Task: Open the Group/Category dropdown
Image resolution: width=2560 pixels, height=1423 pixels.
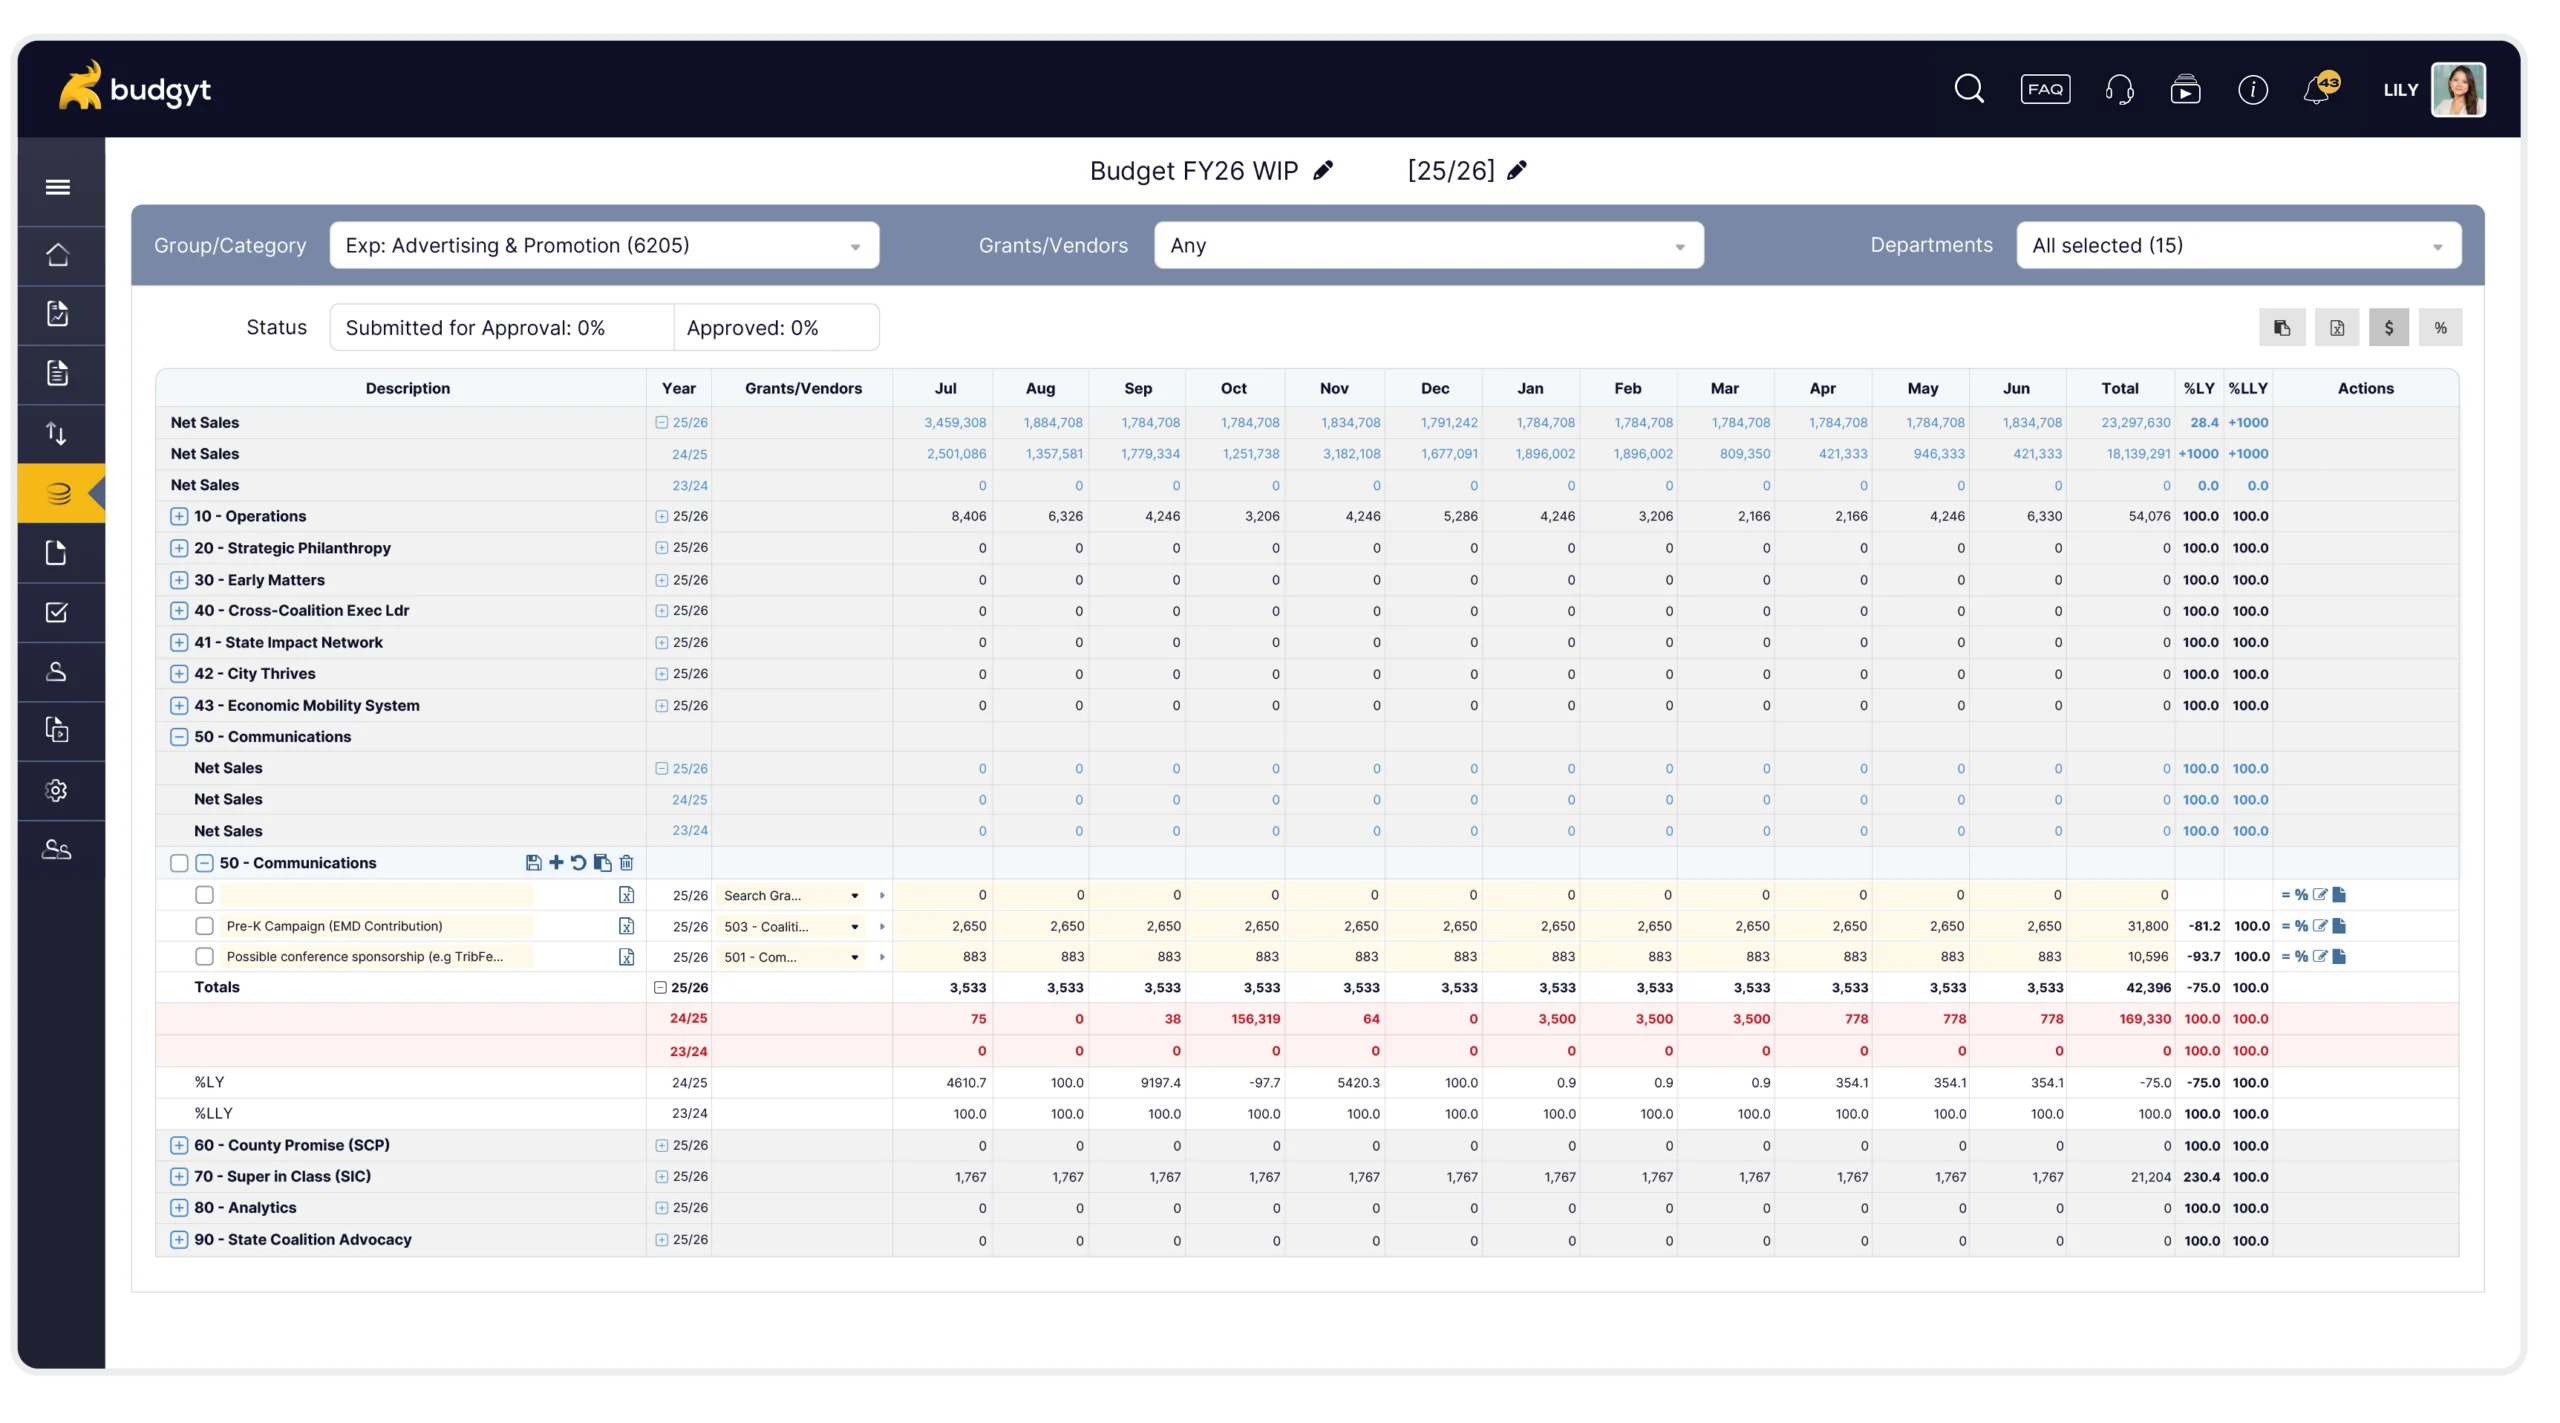Action: click(x=604, y=246)
